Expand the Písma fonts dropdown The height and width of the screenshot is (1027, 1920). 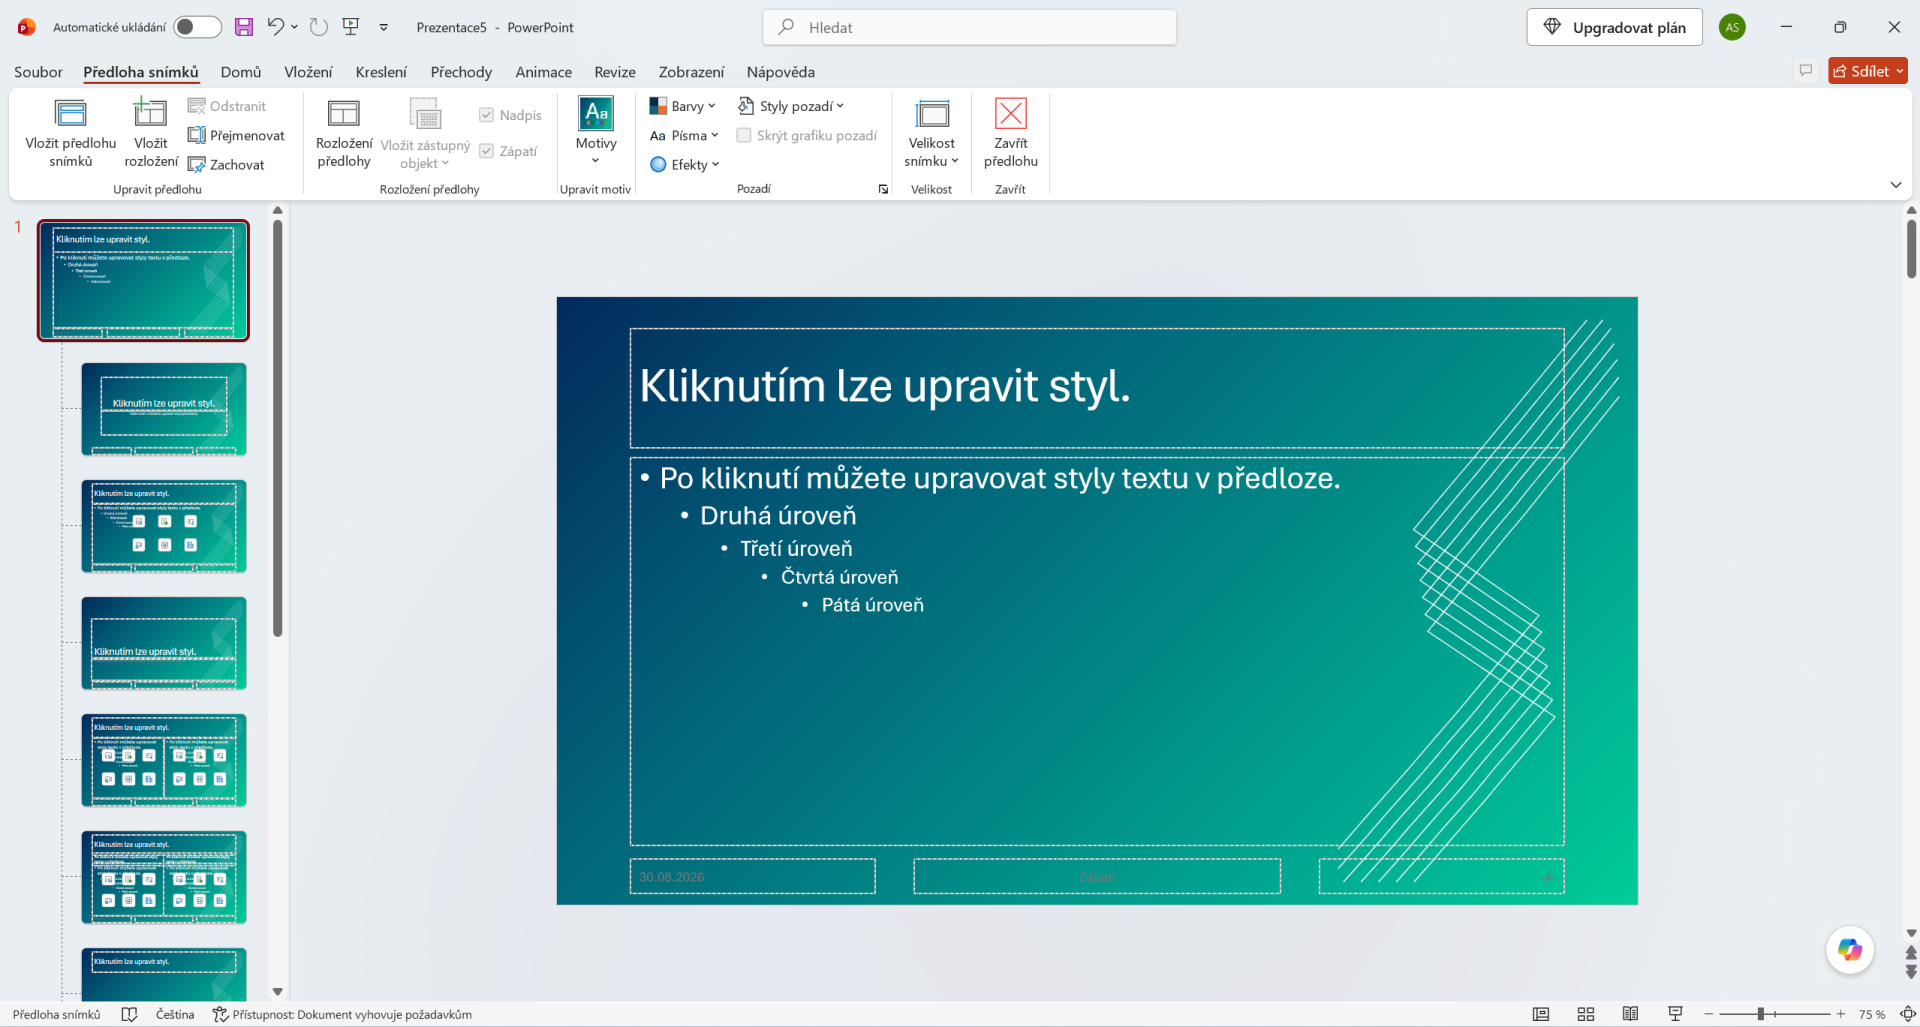(684, 135)
